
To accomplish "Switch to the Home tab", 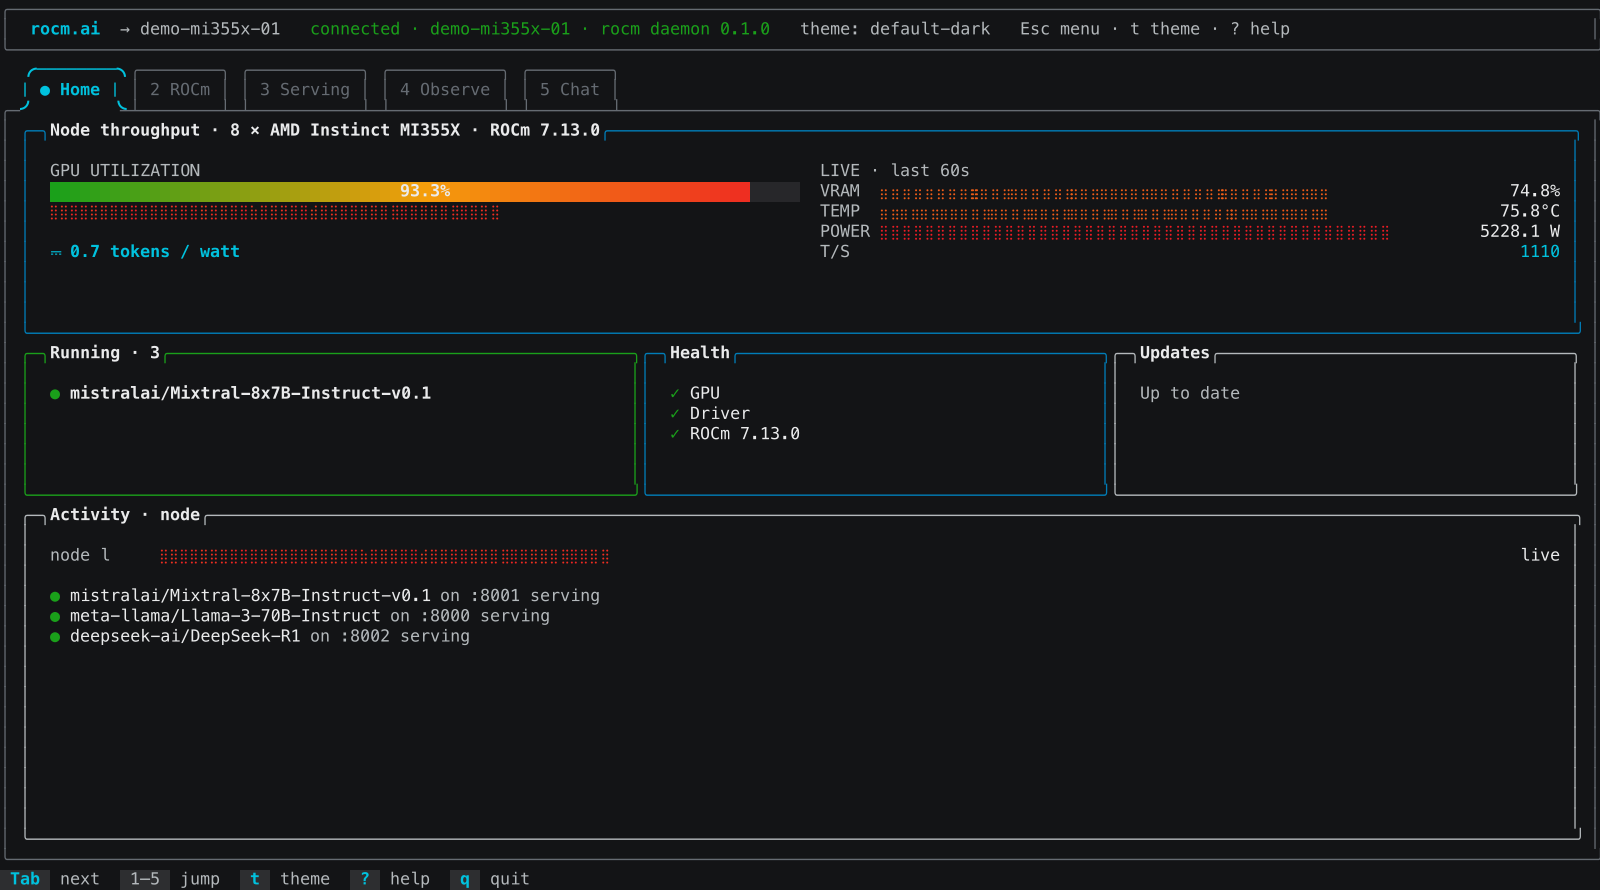I will click(x=75, y=90).
